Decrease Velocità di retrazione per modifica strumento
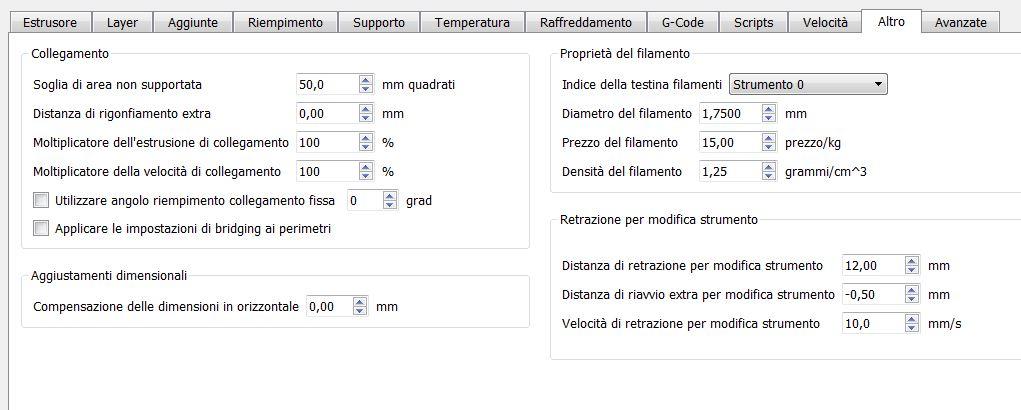 (912, 327)
